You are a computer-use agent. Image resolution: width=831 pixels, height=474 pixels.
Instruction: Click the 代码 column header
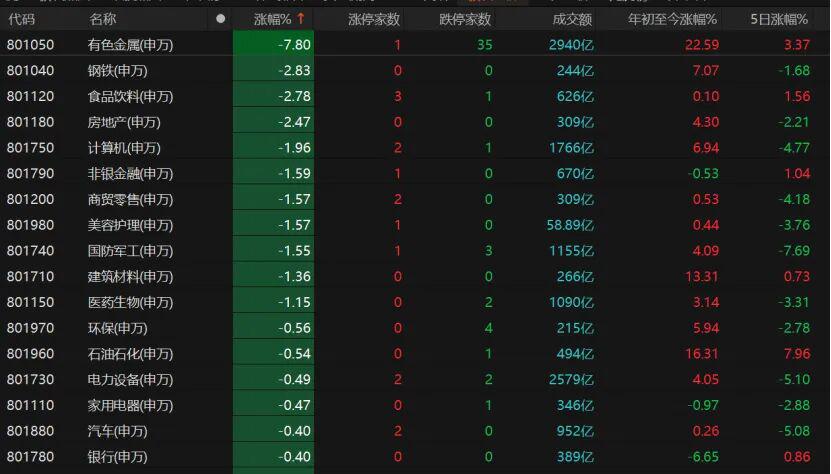(21, 19)
